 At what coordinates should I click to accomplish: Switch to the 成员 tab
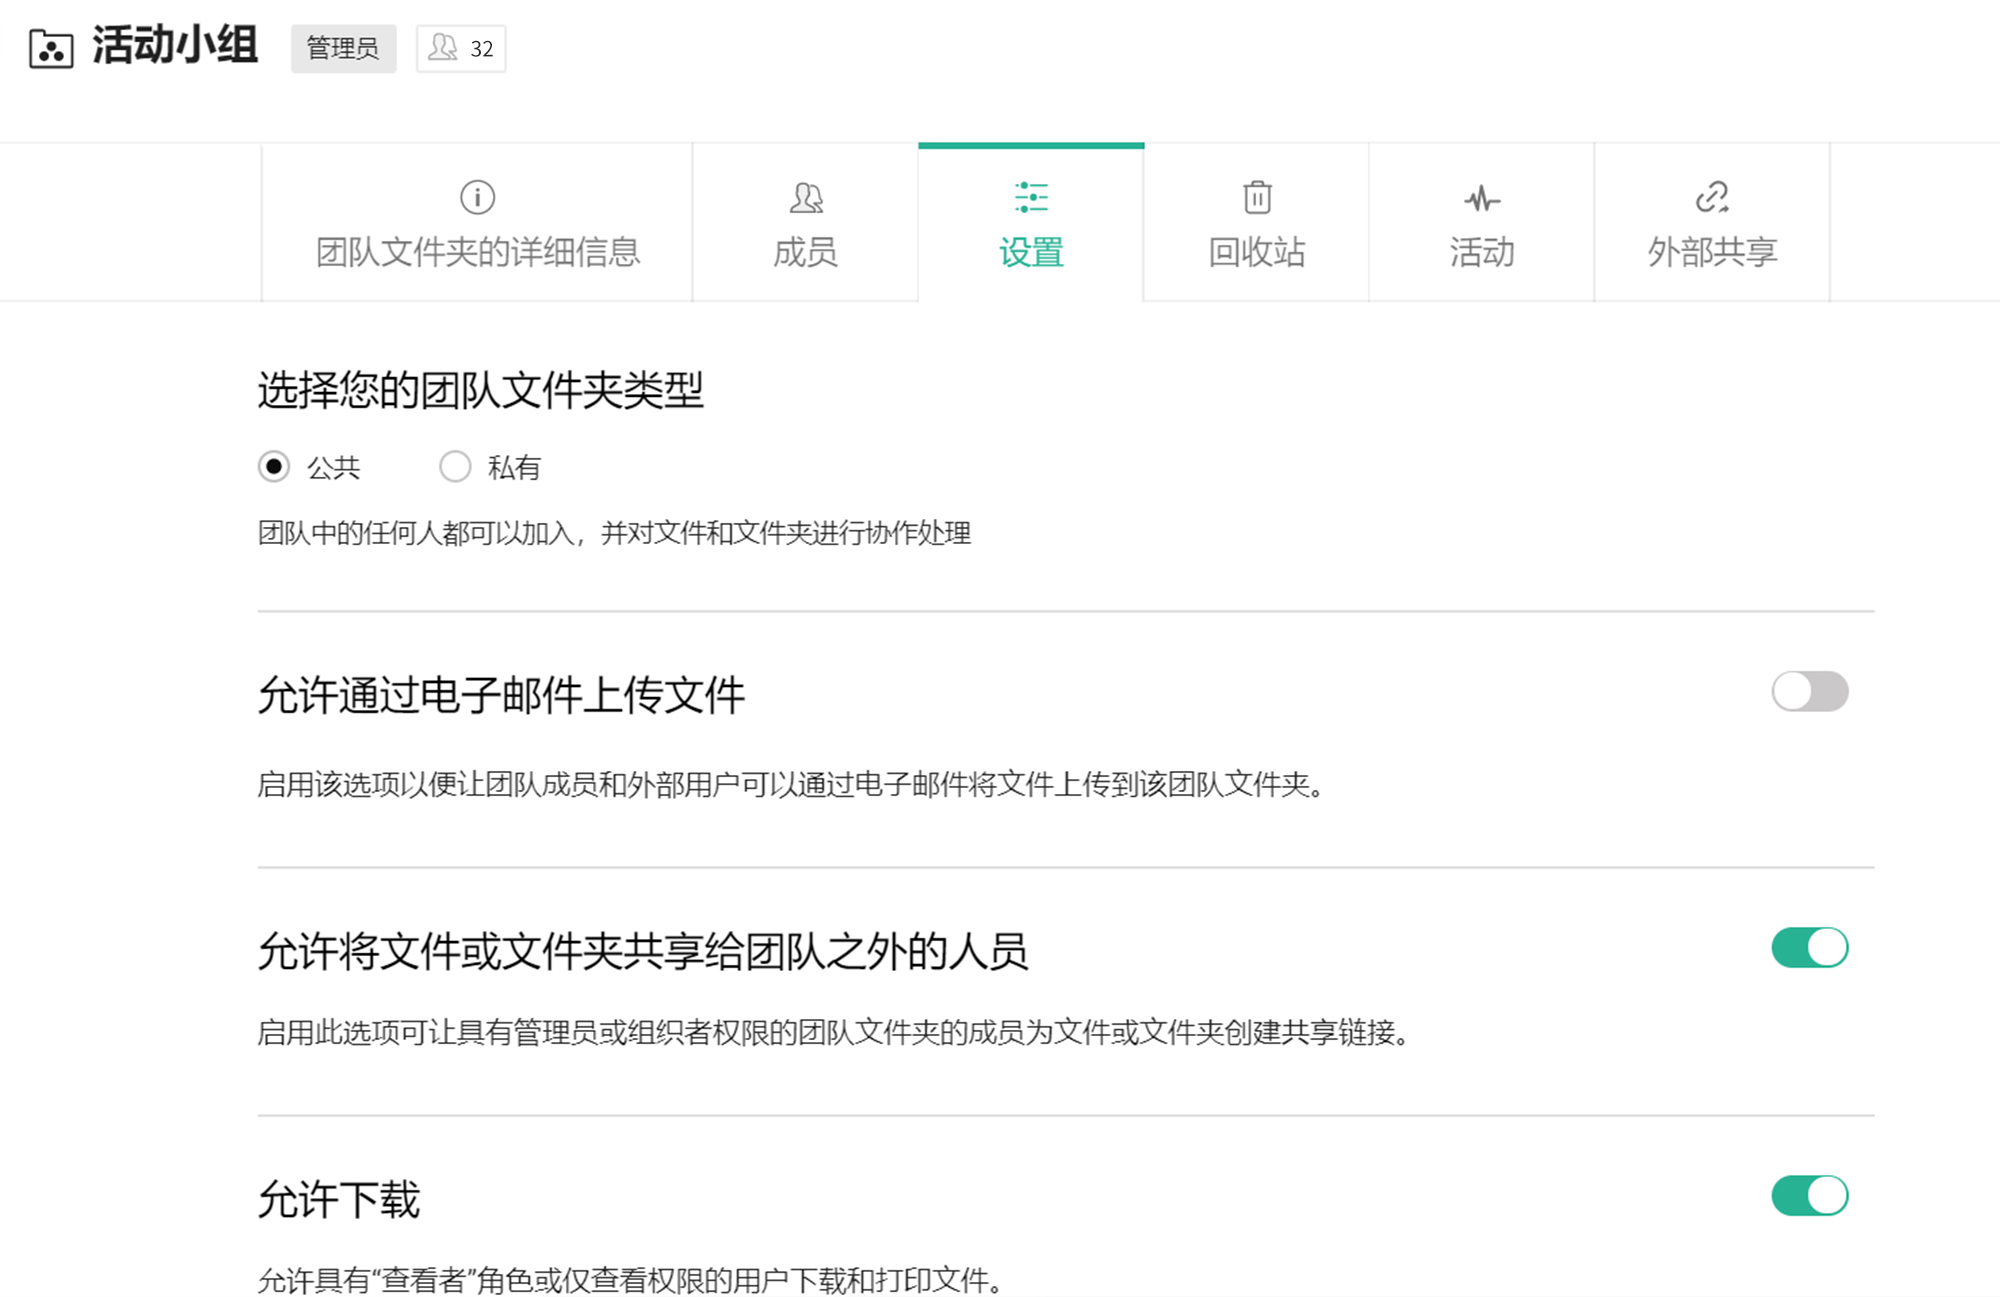[806, 251]
